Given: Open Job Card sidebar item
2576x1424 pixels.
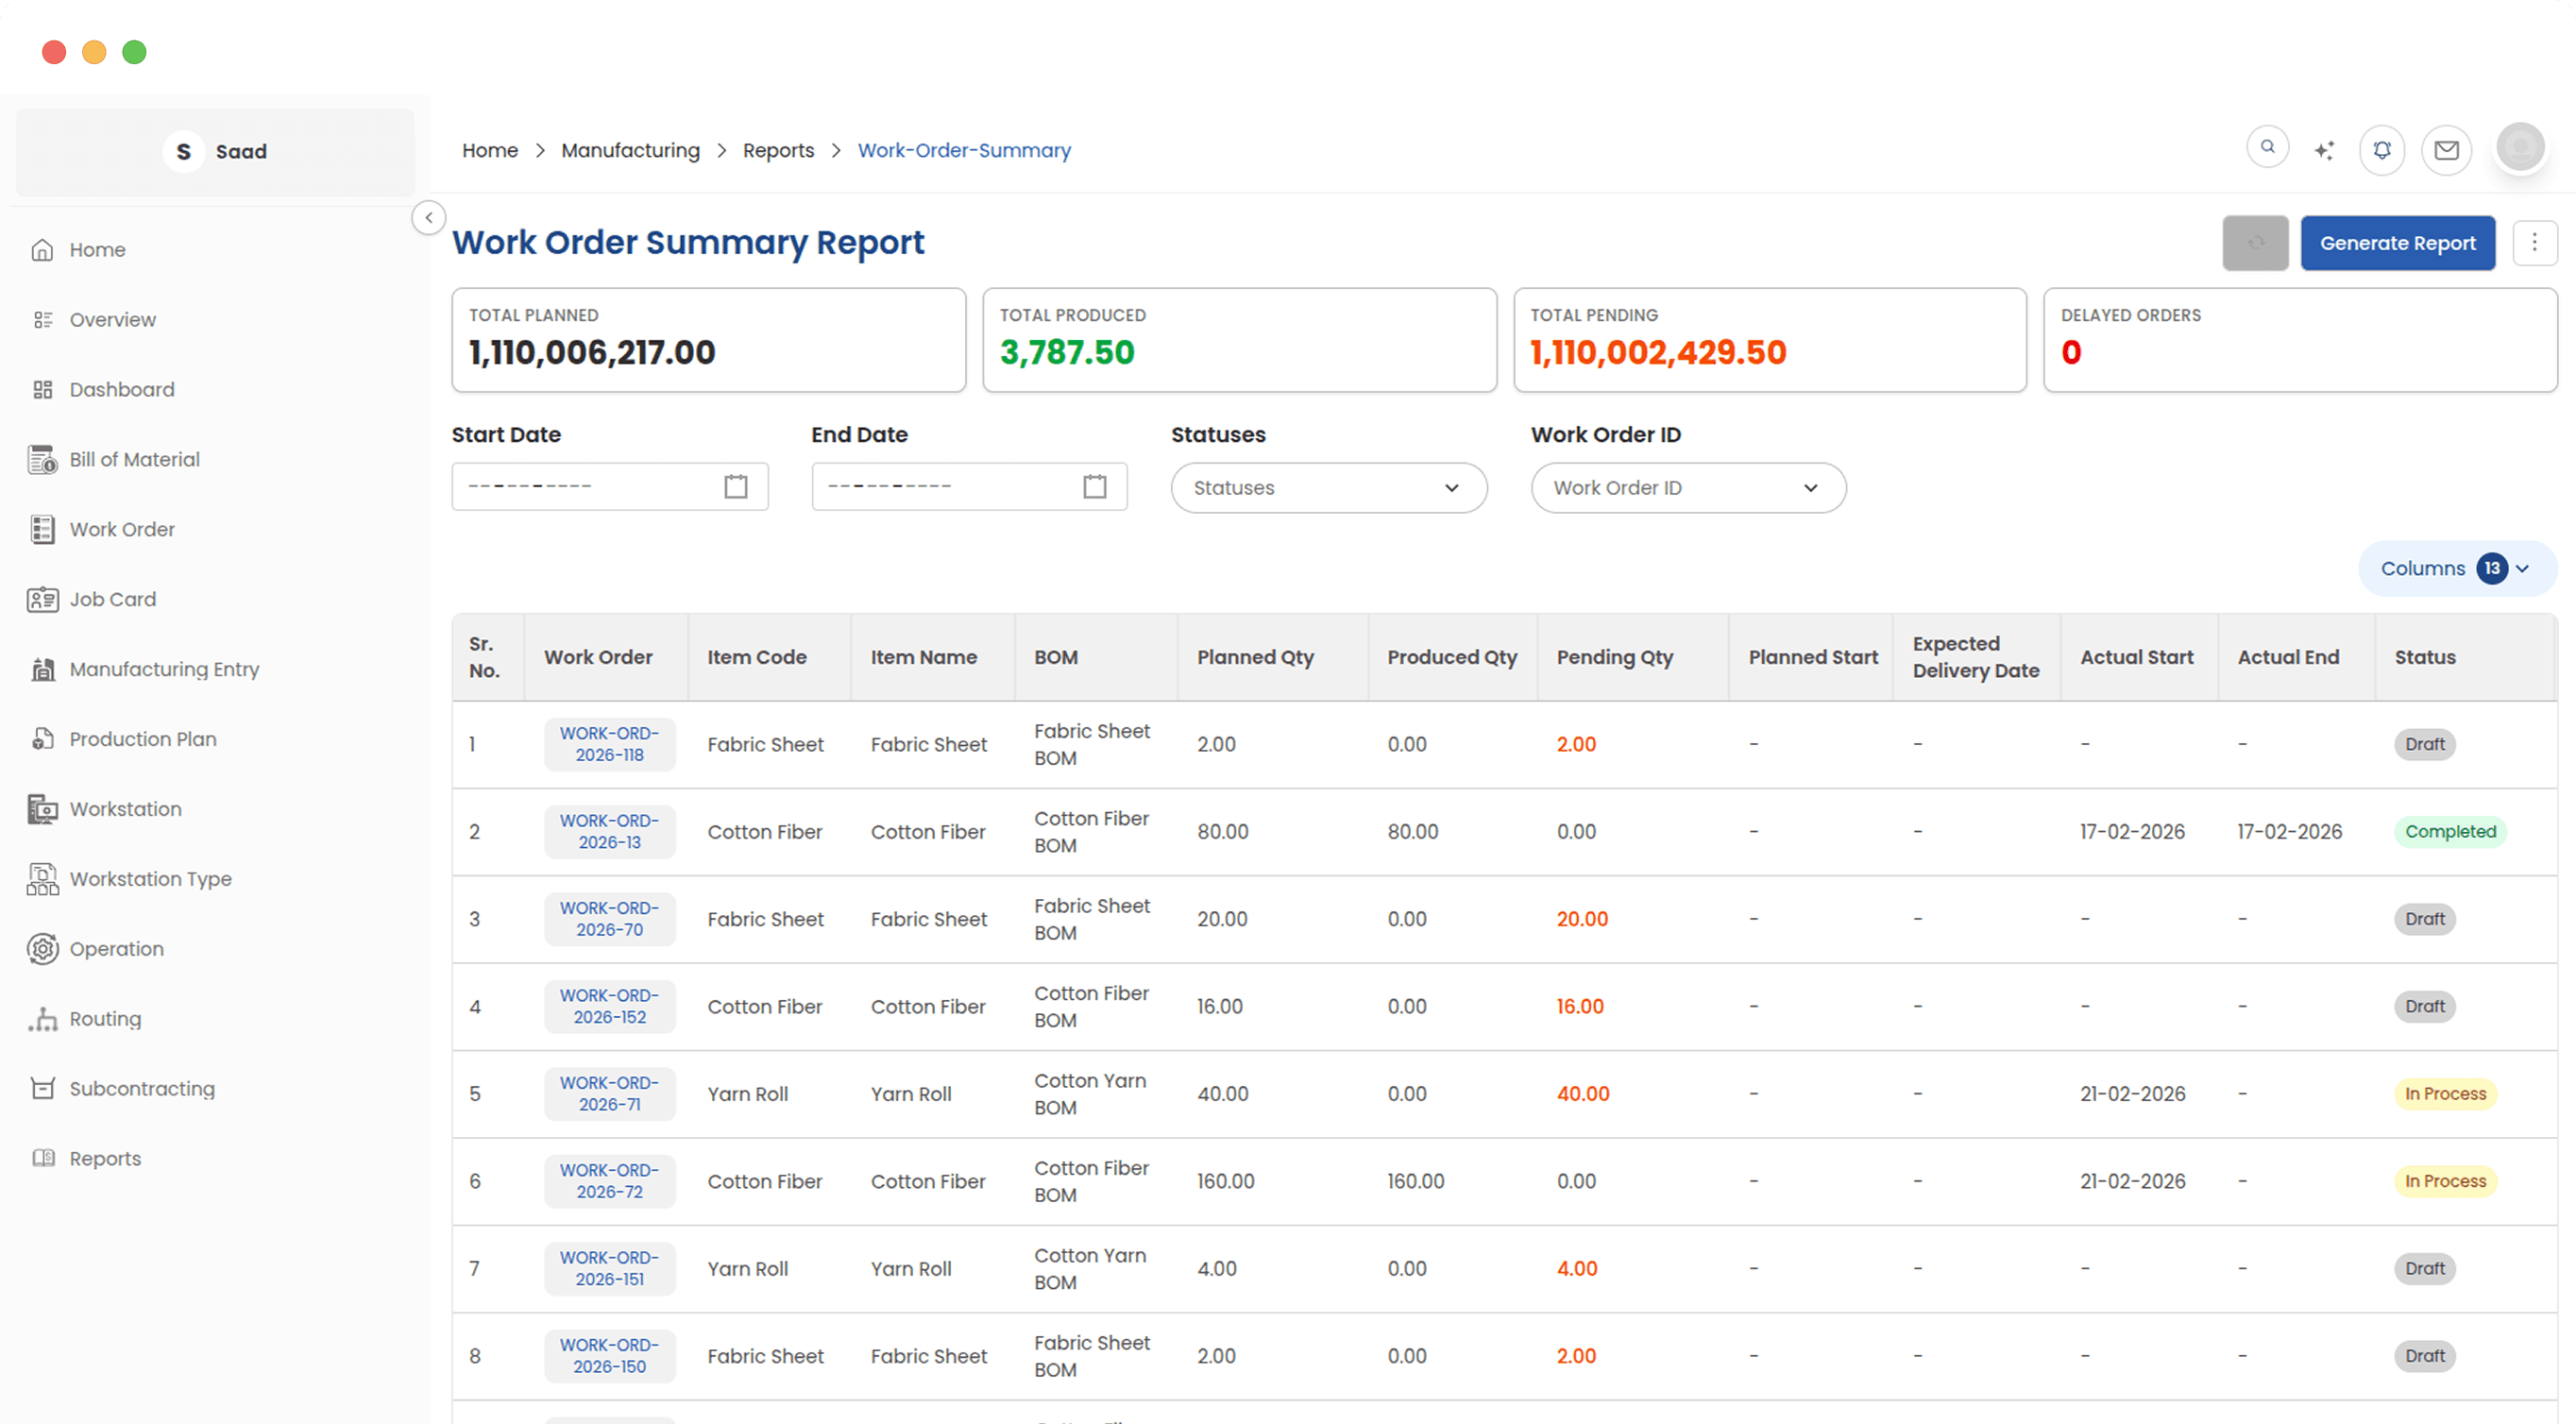Looking at the screenshot, I should pos(112,599).
